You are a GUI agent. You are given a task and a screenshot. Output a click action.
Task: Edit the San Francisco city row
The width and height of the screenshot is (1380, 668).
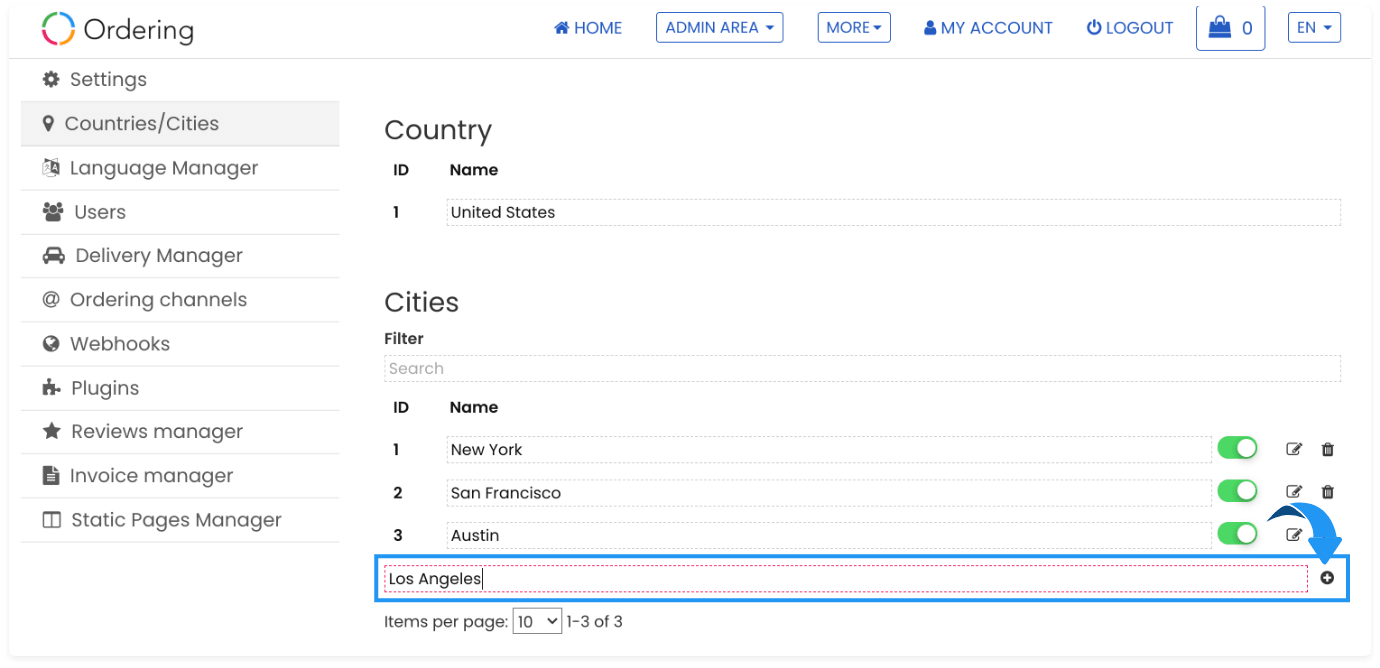click(x=1294, y=492)
